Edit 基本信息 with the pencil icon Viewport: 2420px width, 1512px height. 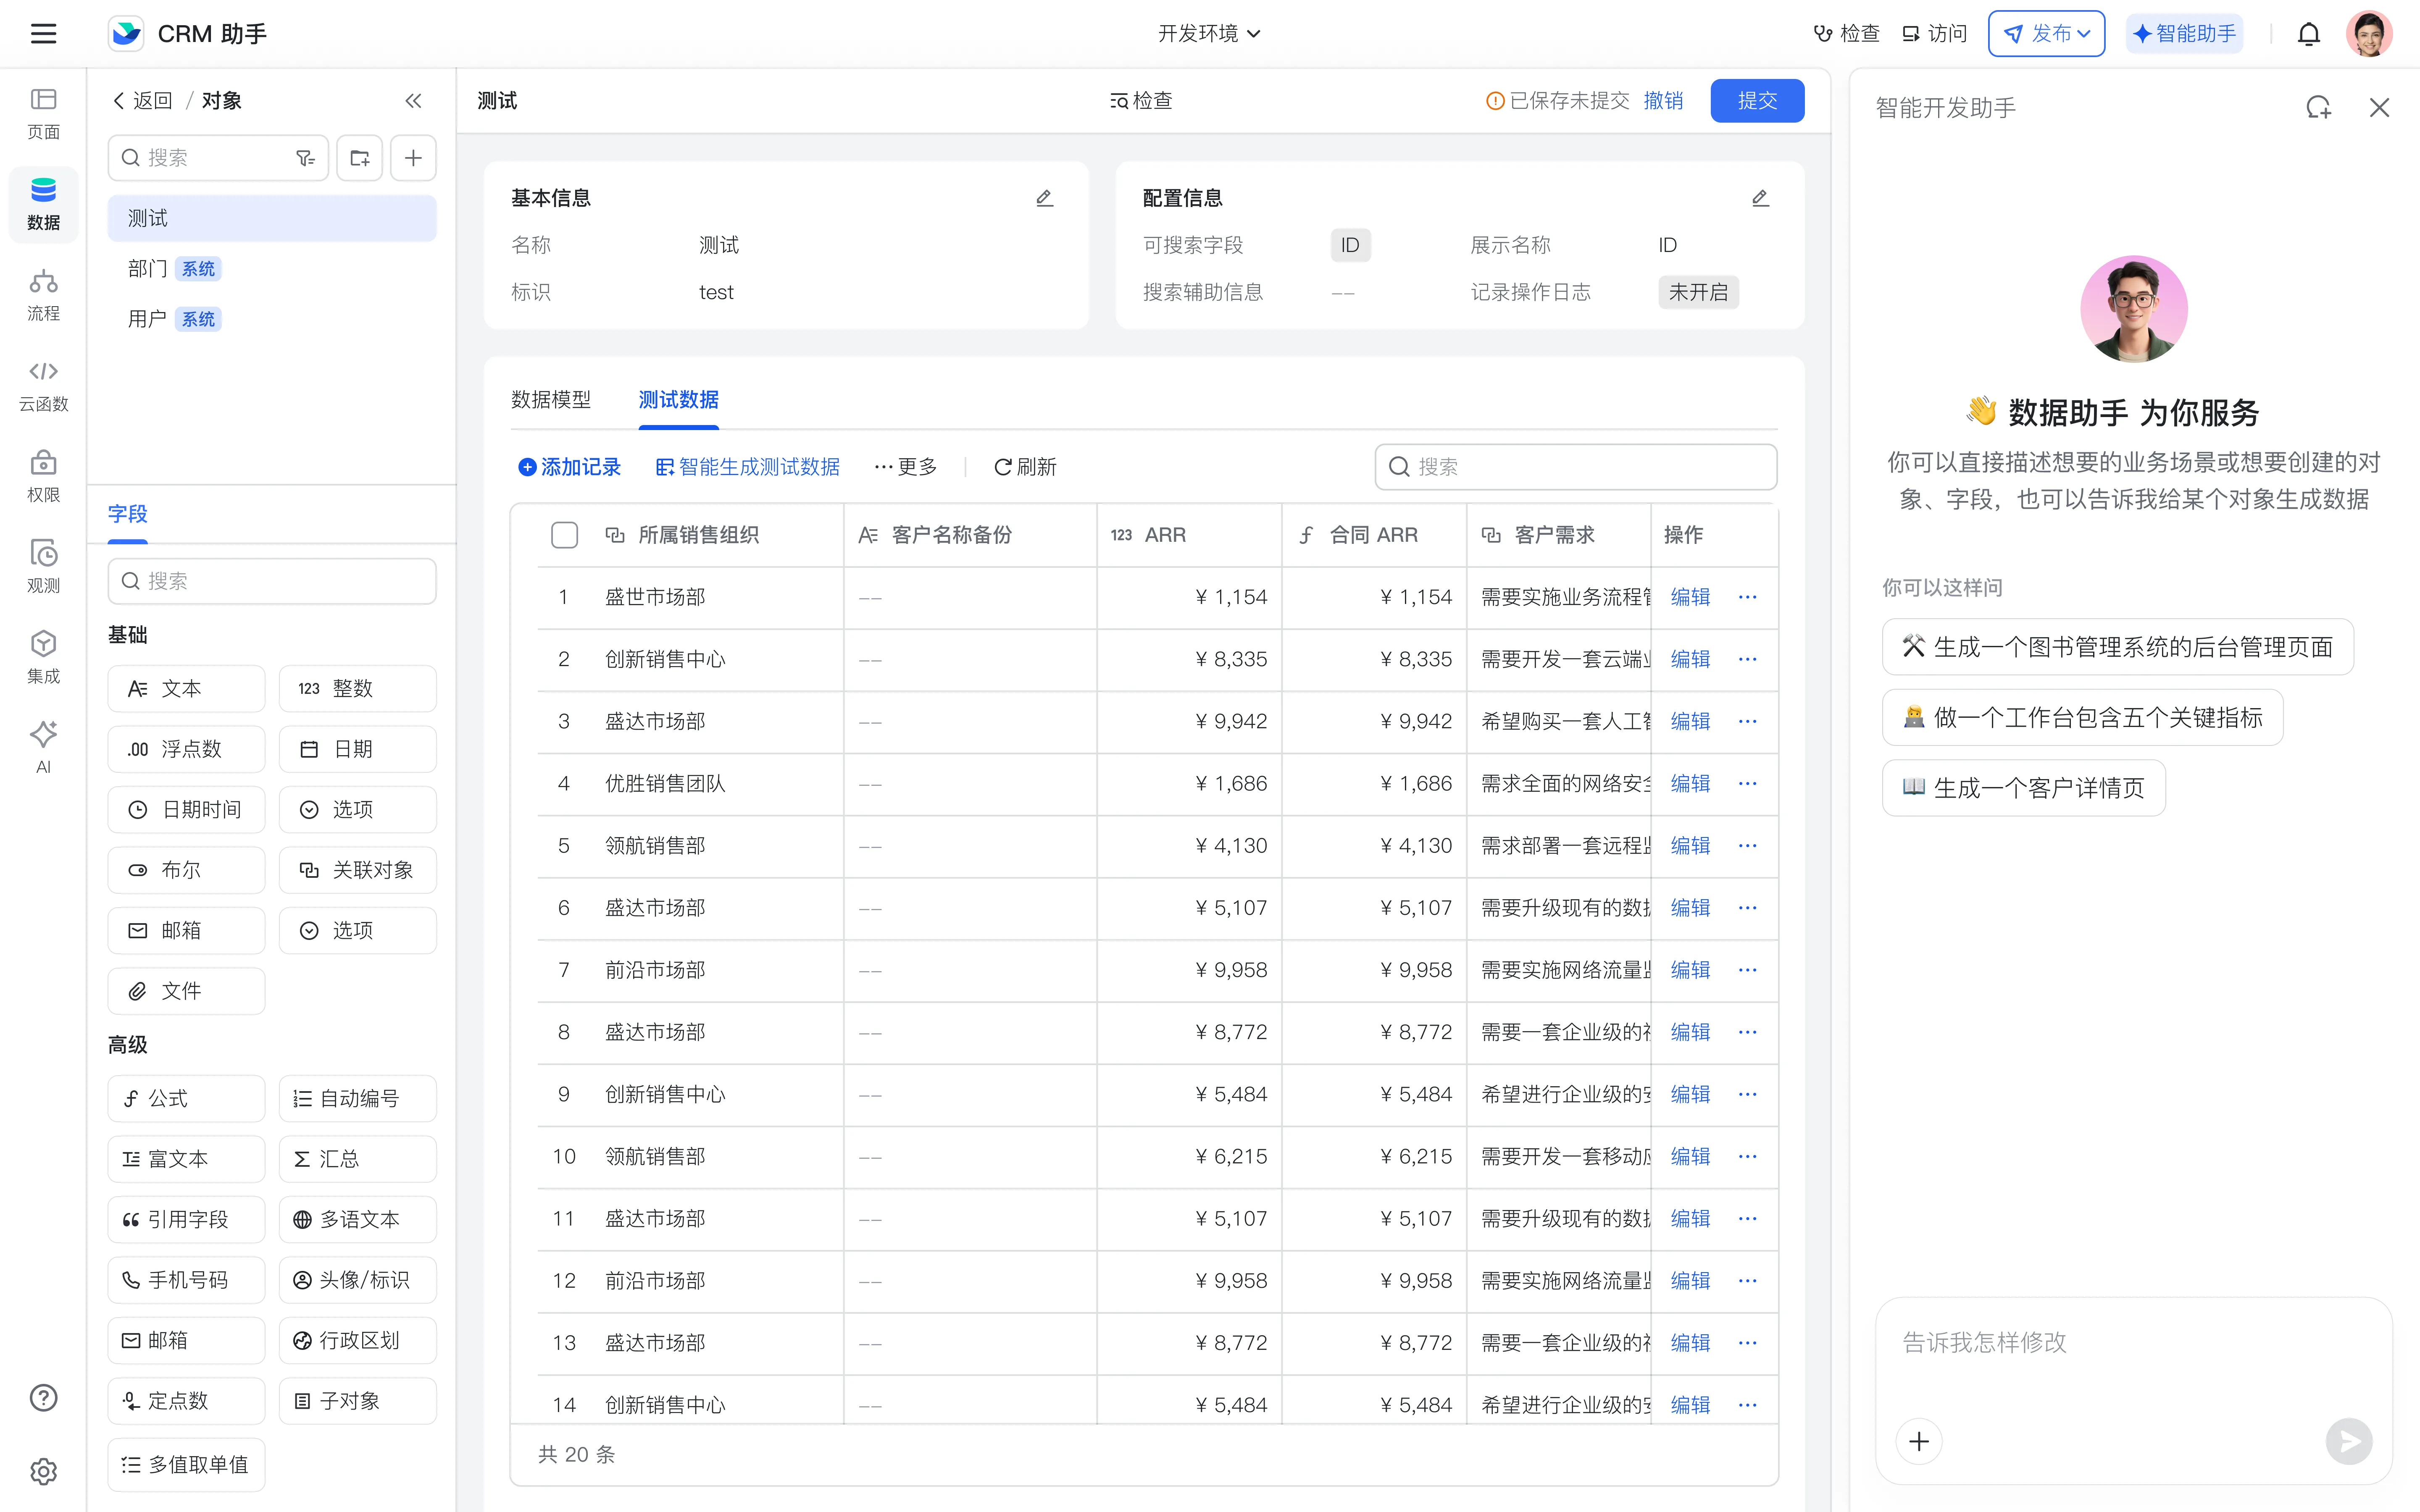pos(1044,198)
